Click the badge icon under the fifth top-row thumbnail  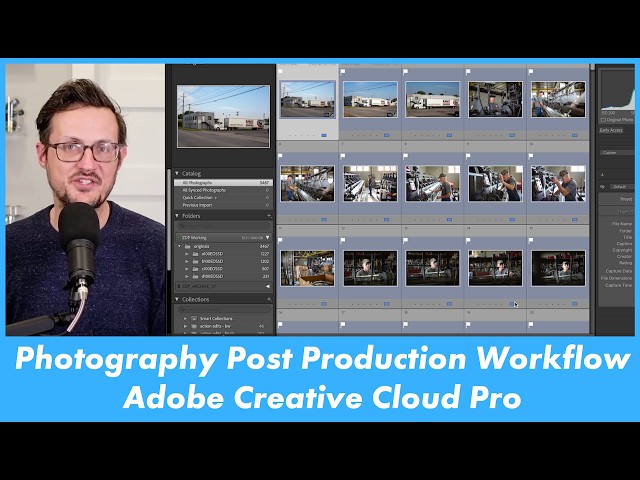575,135
